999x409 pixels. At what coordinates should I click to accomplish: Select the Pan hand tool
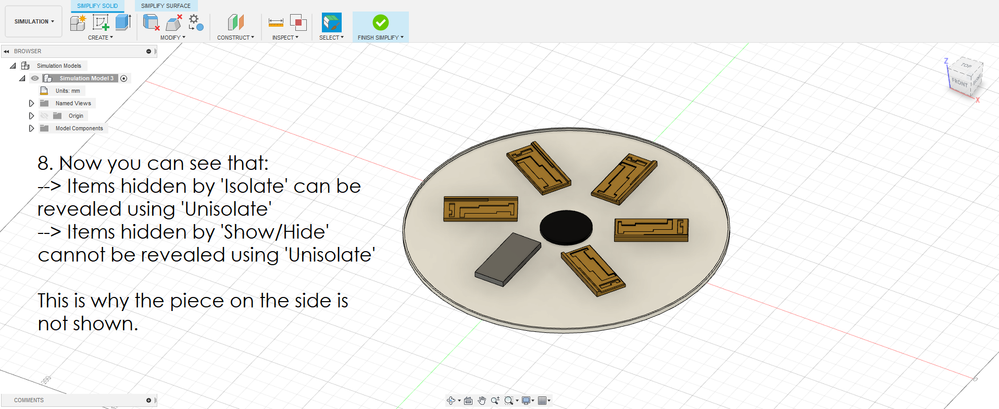(482, 400)
